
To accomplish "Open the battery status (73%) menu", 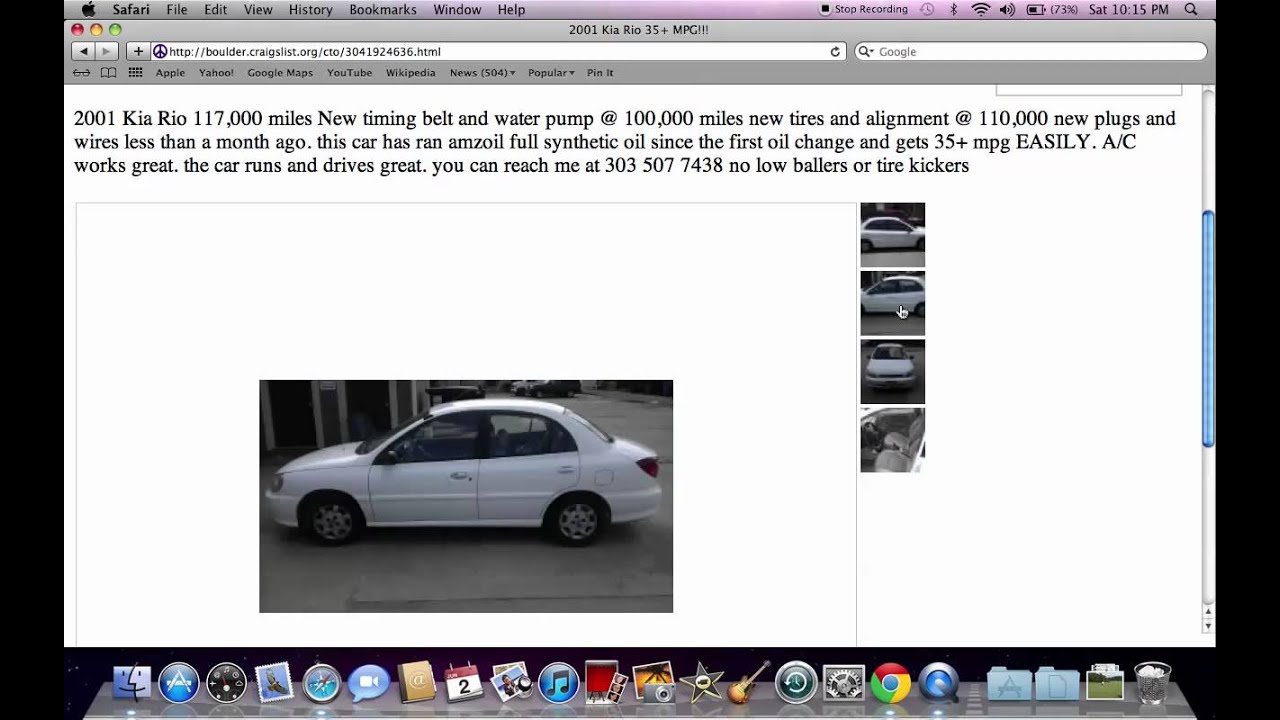I will (x=1052, y=9).
